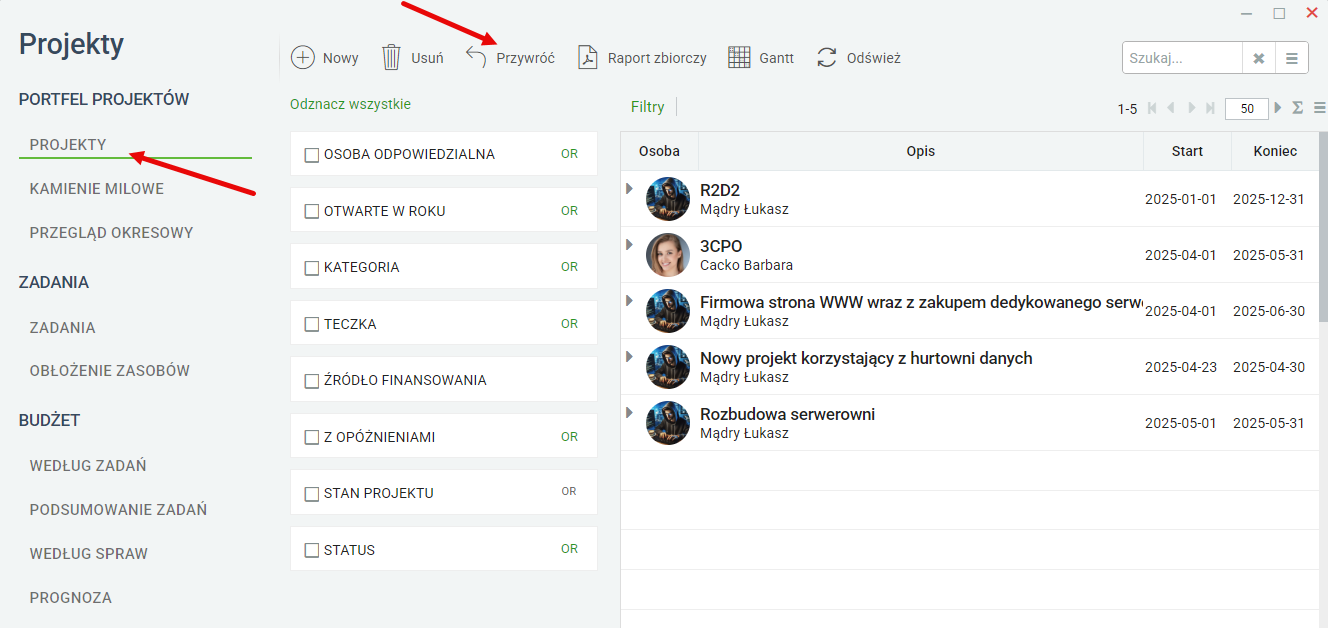Select the R2D2 project title
The image size is (1328, 628).
tap(720, 190)
